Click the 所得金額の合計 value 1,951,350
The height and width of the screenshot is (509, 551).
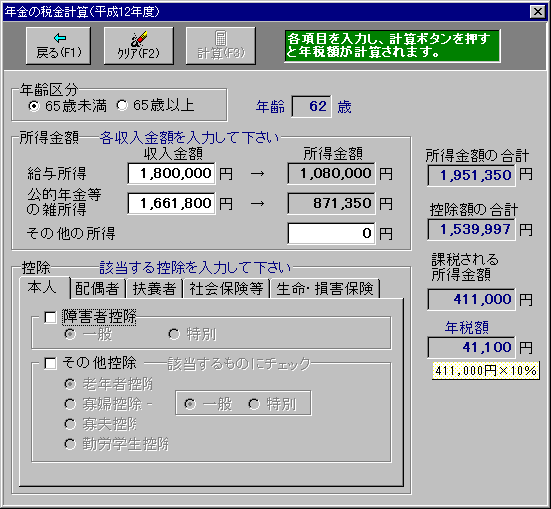coord(471,175)
